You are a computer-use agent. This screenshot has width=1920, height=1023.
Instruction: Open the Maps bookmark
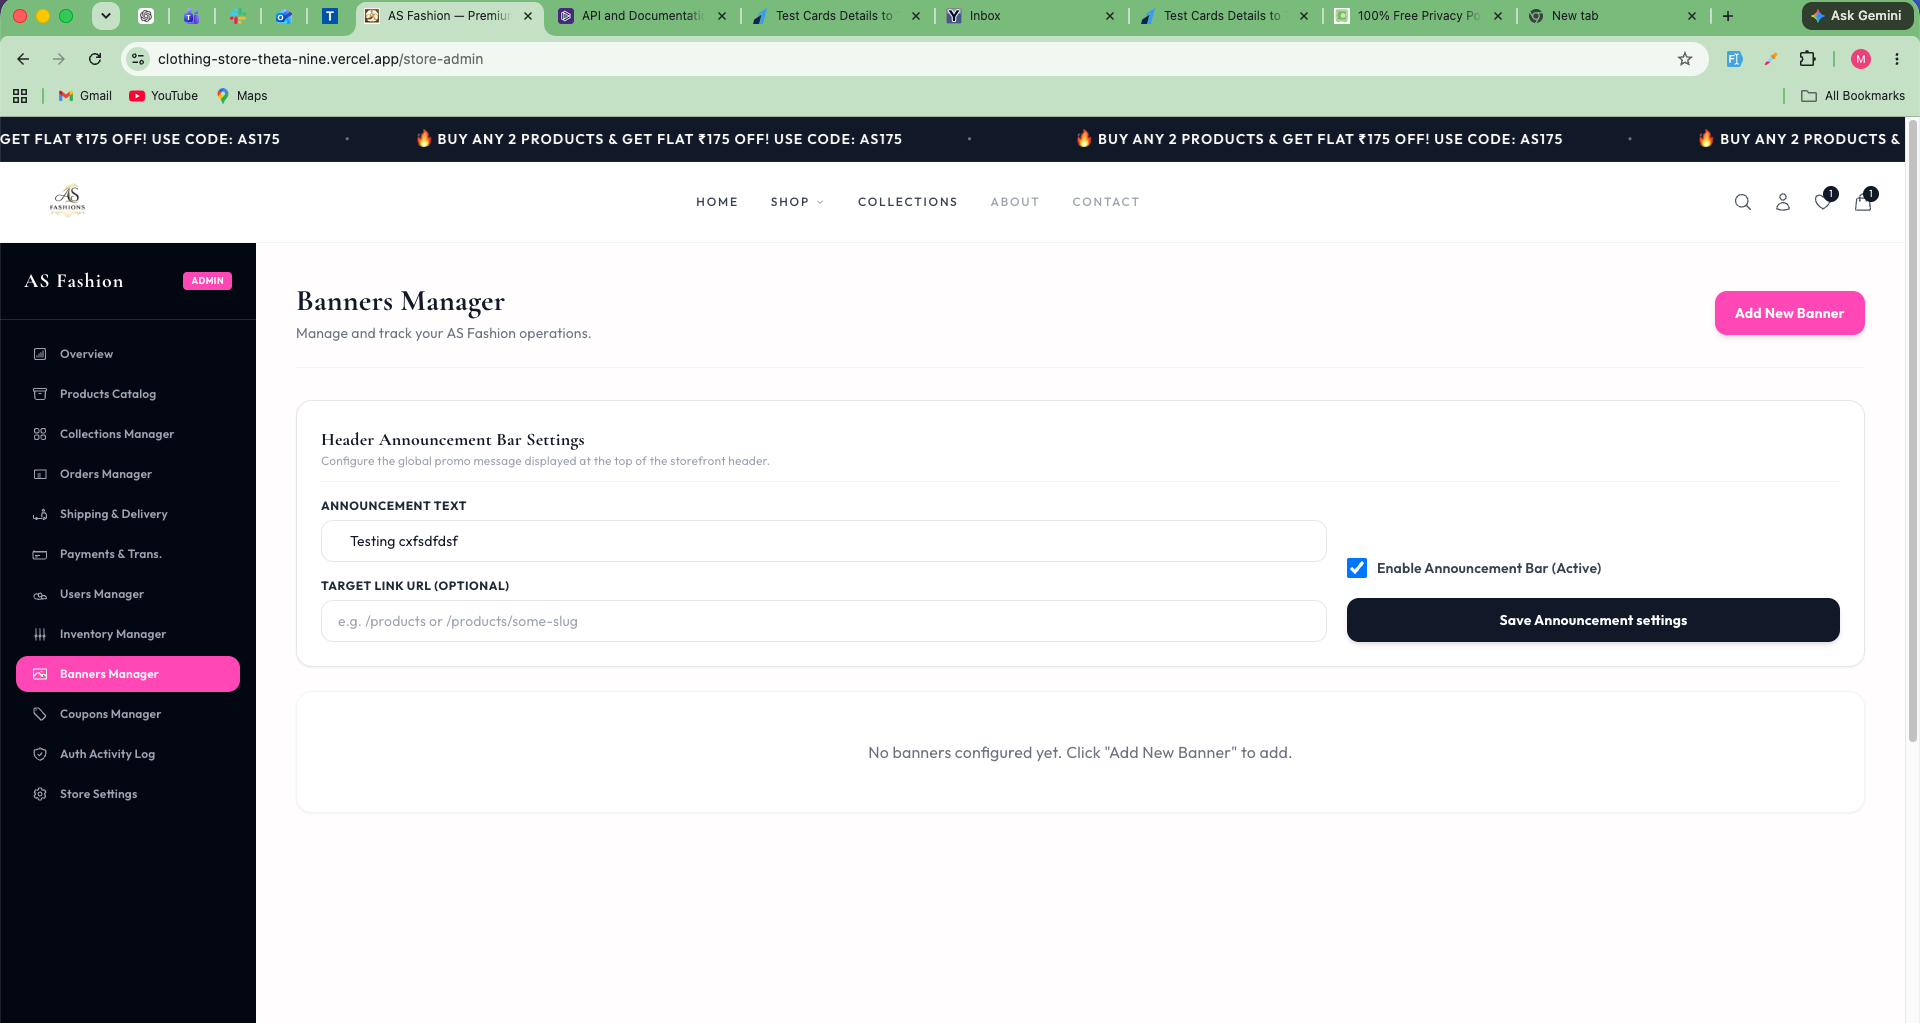(242, 96)
